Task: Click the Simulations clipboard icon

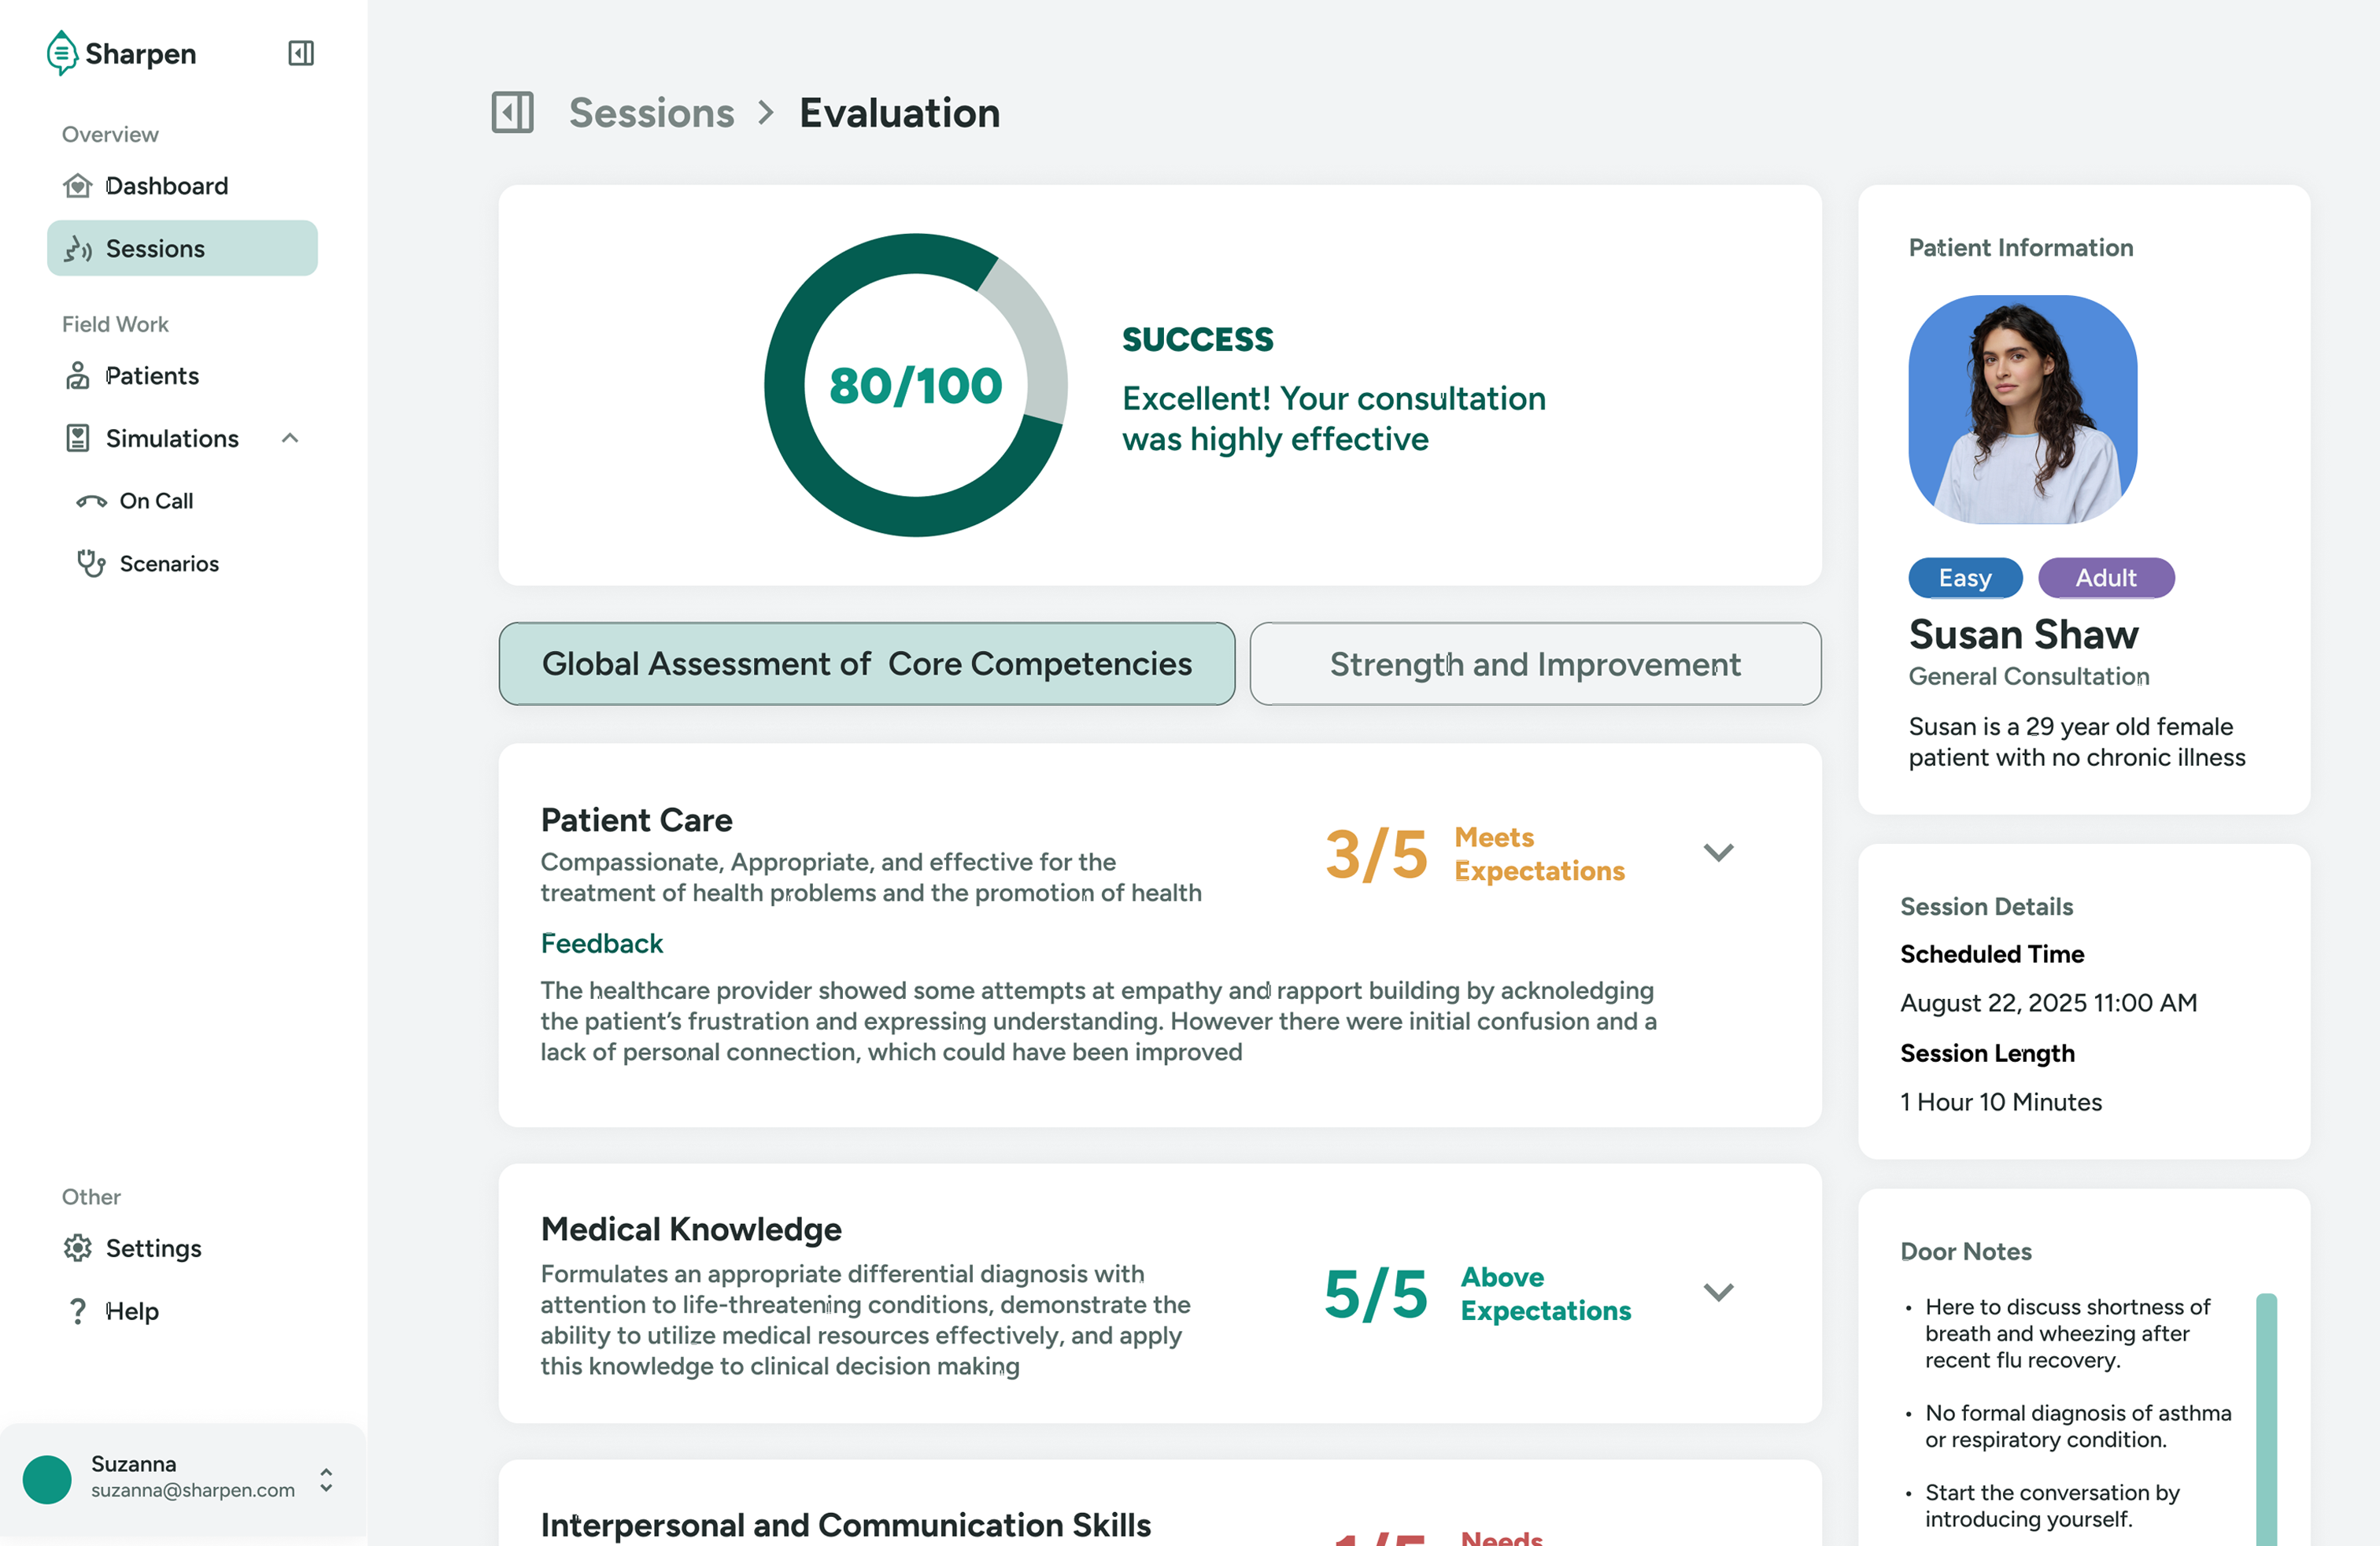Action: point(77,438)
